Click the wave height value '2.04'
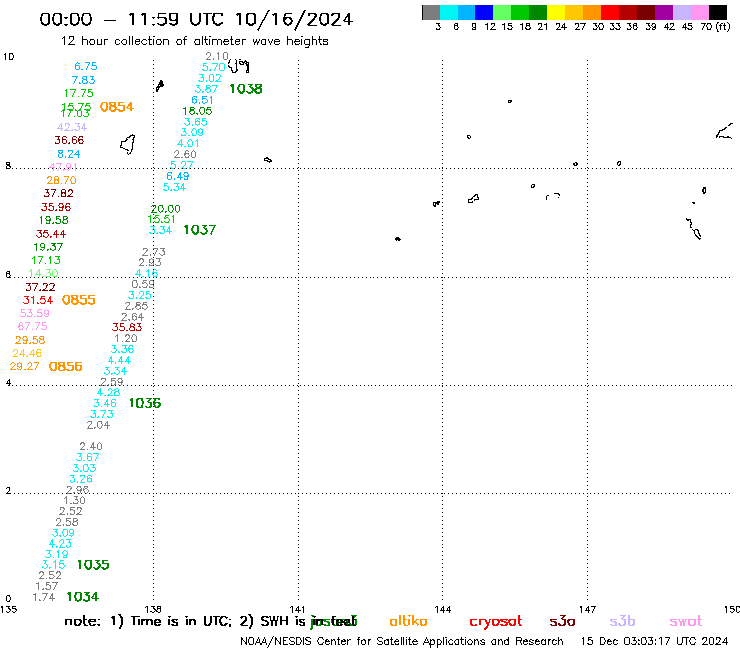 [x=98, y=425]
